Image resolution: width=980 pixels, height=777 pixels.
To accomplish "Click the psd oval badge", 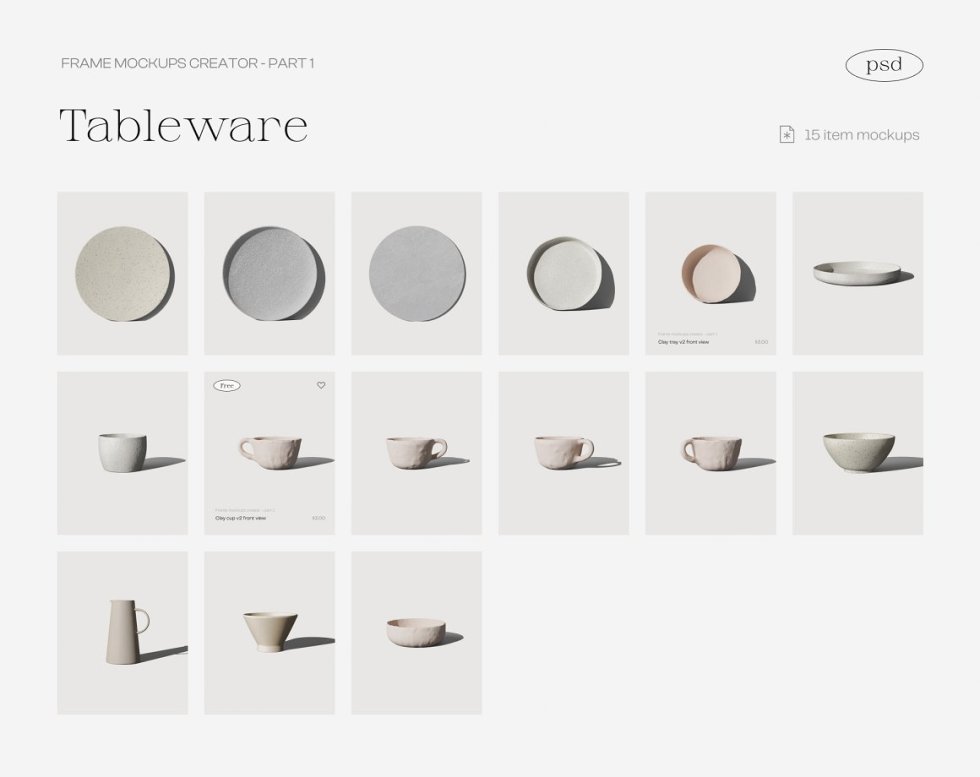I will click(x=884, y=65).
